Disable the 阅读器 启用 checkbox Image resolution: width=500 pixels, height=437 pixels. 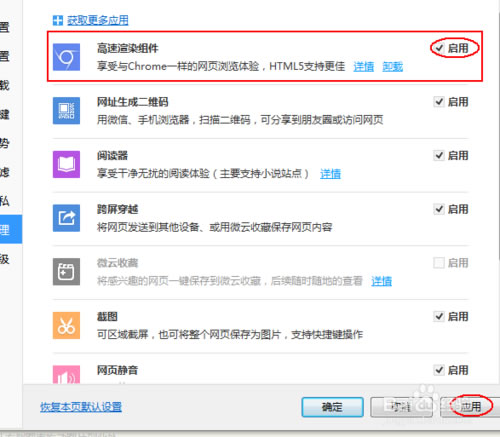439,155
